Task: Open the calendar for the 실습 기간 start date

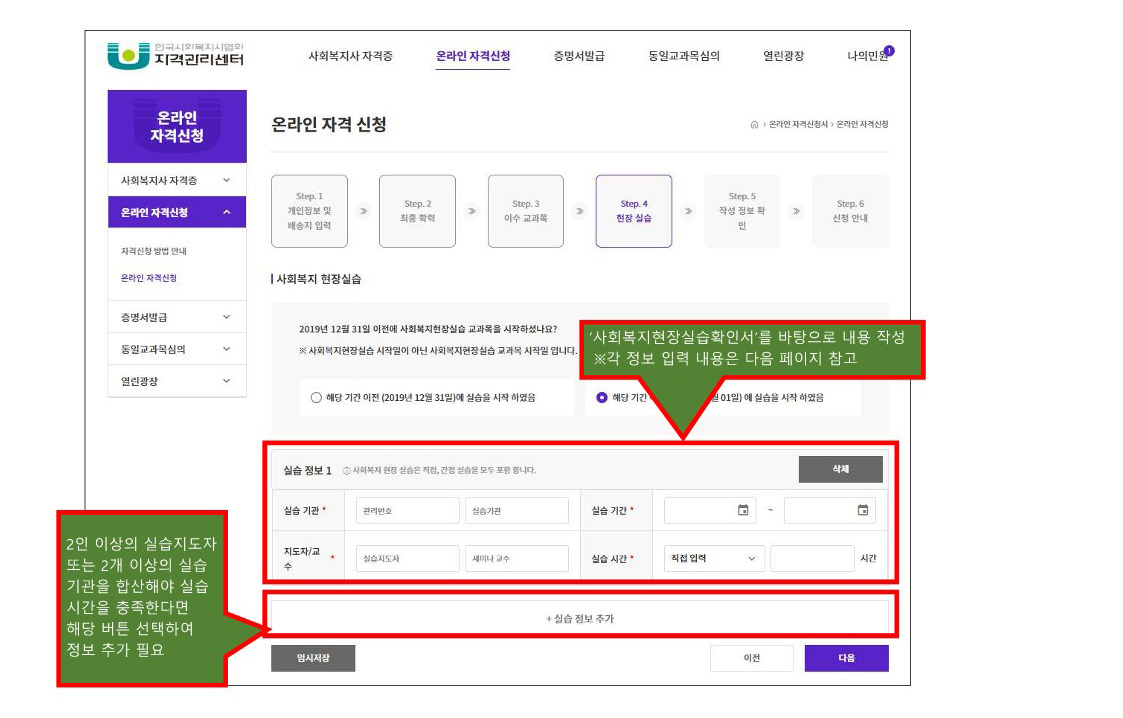Action: click(743, 510)
